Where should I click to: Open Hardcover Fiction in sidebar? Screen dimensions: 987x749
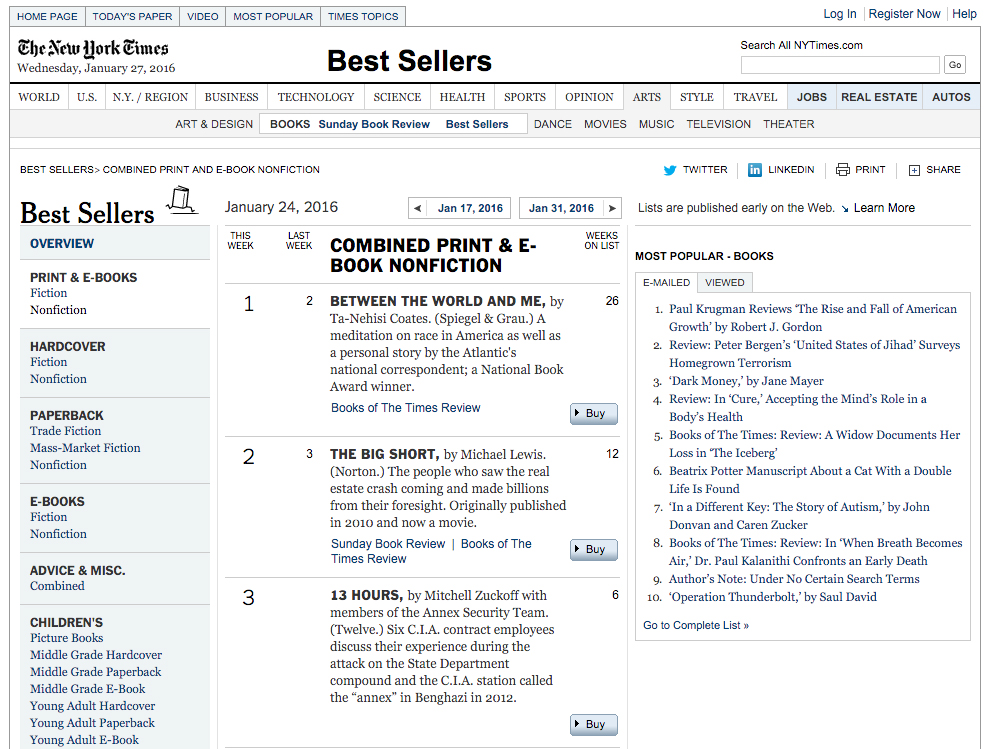tap(49, 362)
